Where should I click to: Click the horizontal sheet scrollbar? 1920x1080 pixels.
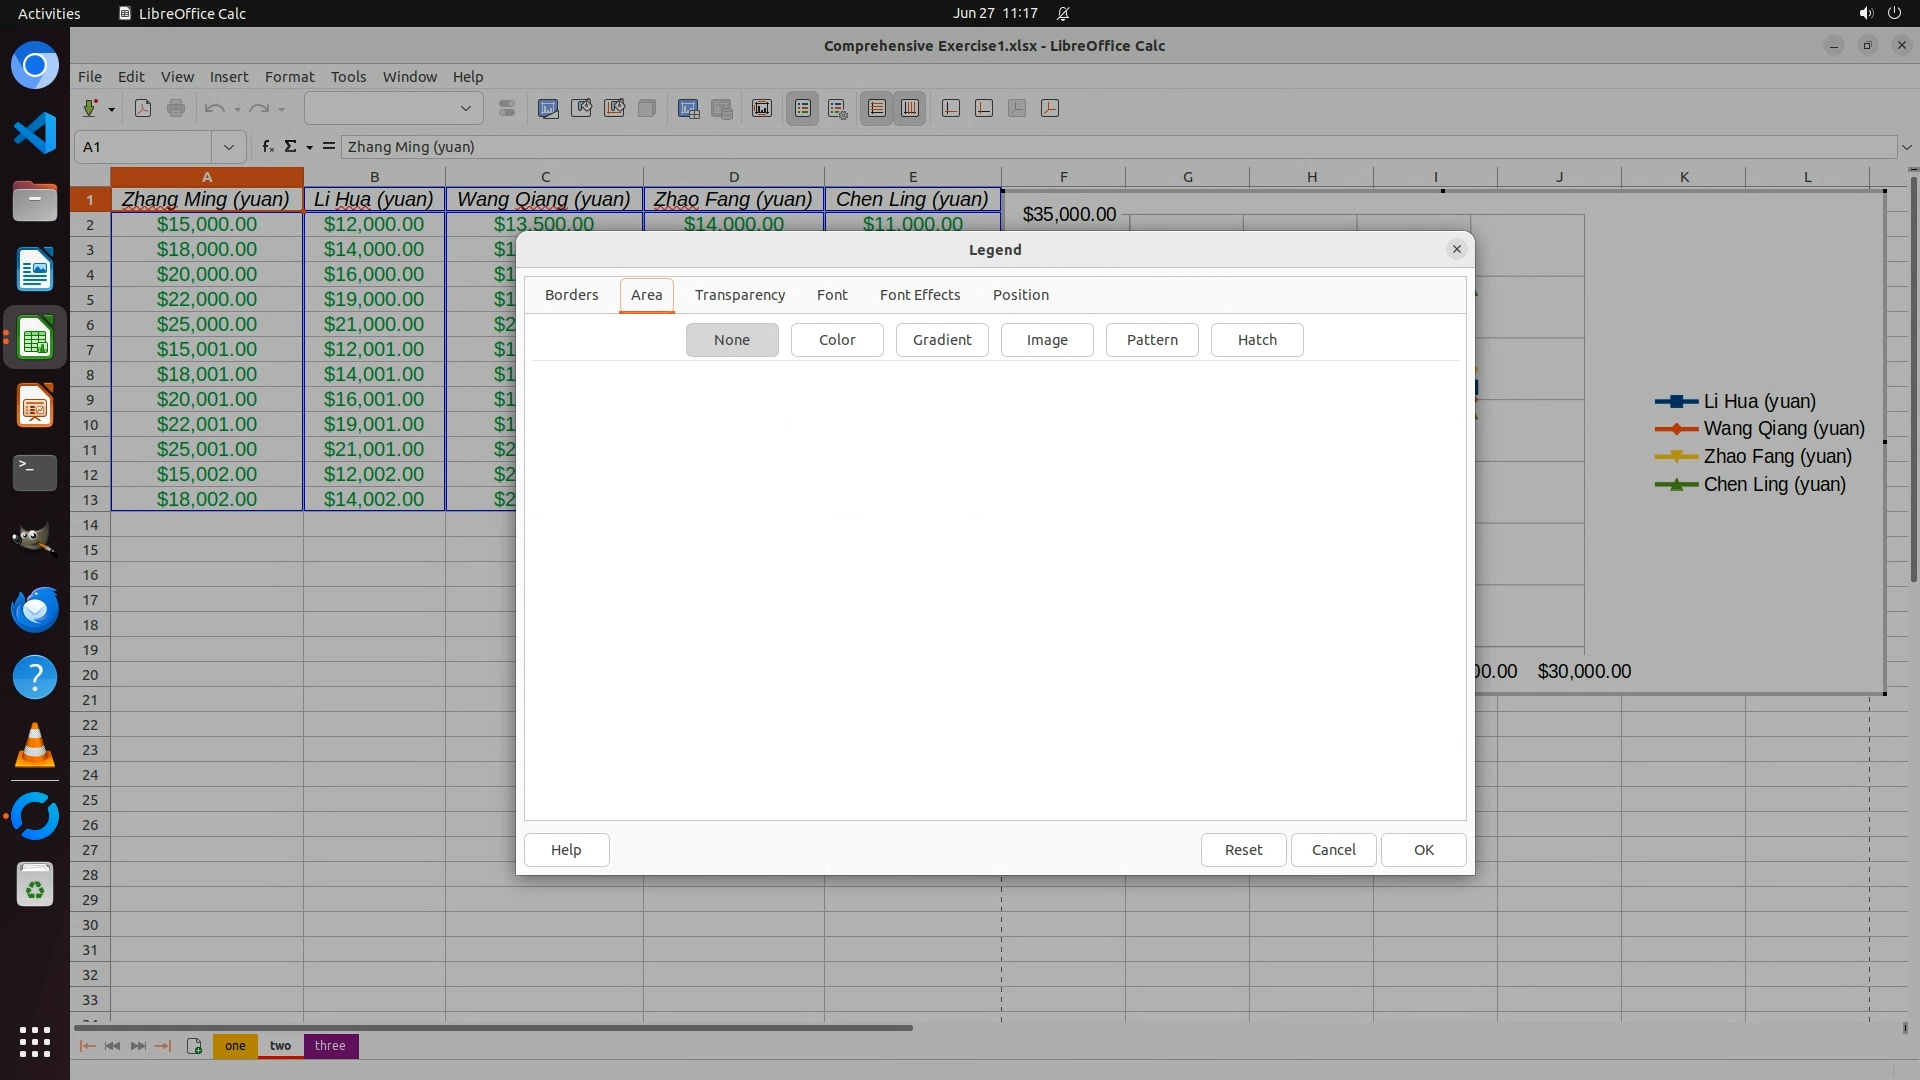[492, 1027]
